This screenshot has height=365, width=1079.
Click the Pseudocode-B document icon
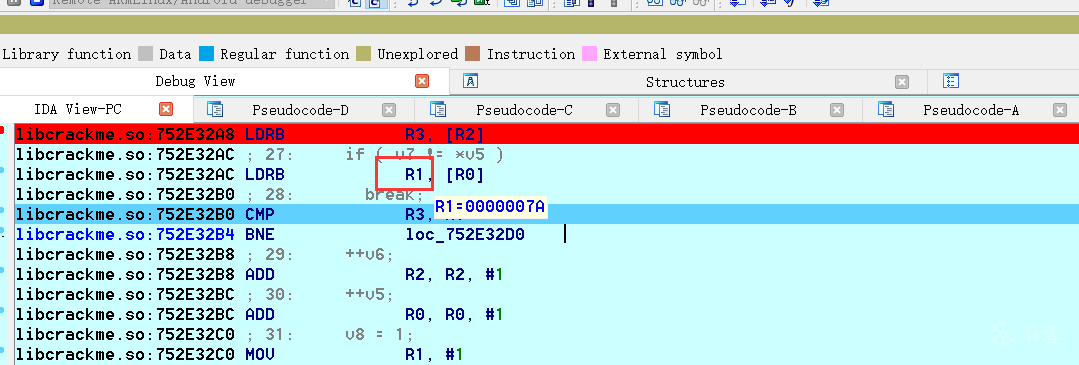(x=662, y=109)
